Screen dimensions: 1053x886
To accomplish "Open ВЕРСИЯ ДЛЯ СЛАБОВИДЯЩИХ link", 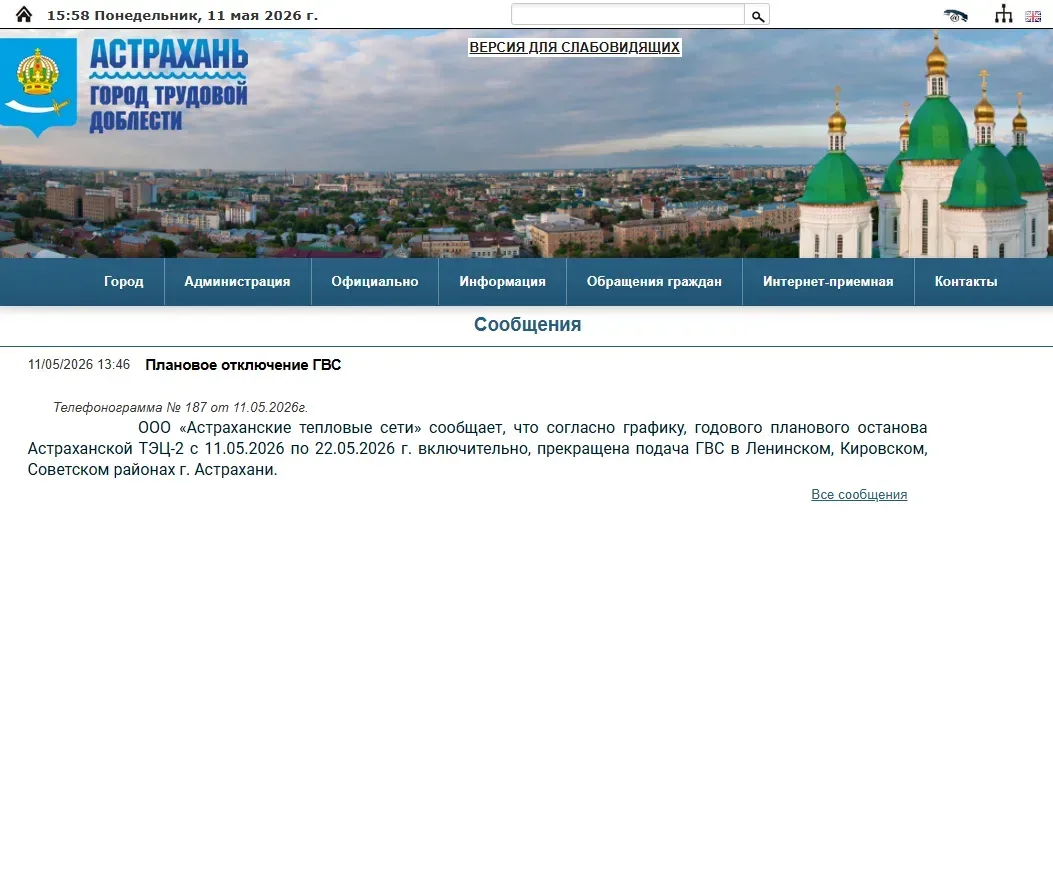I will (574, 47).
